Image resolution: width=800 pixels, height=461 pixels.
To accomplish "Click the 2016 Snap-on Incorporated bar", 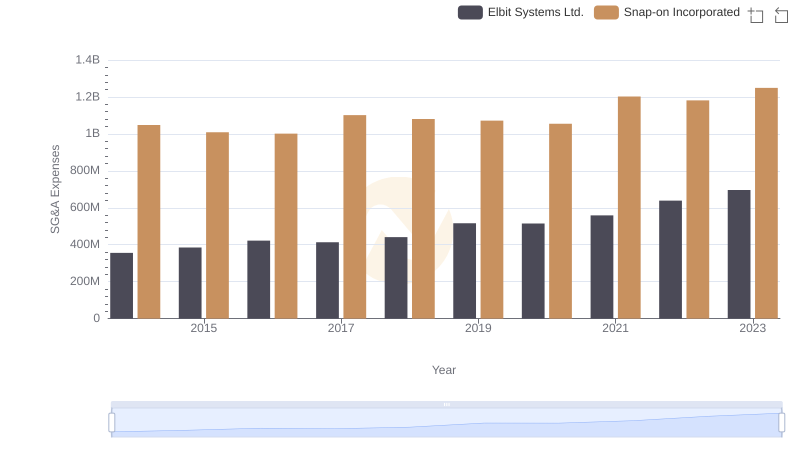I will (286, 226).
